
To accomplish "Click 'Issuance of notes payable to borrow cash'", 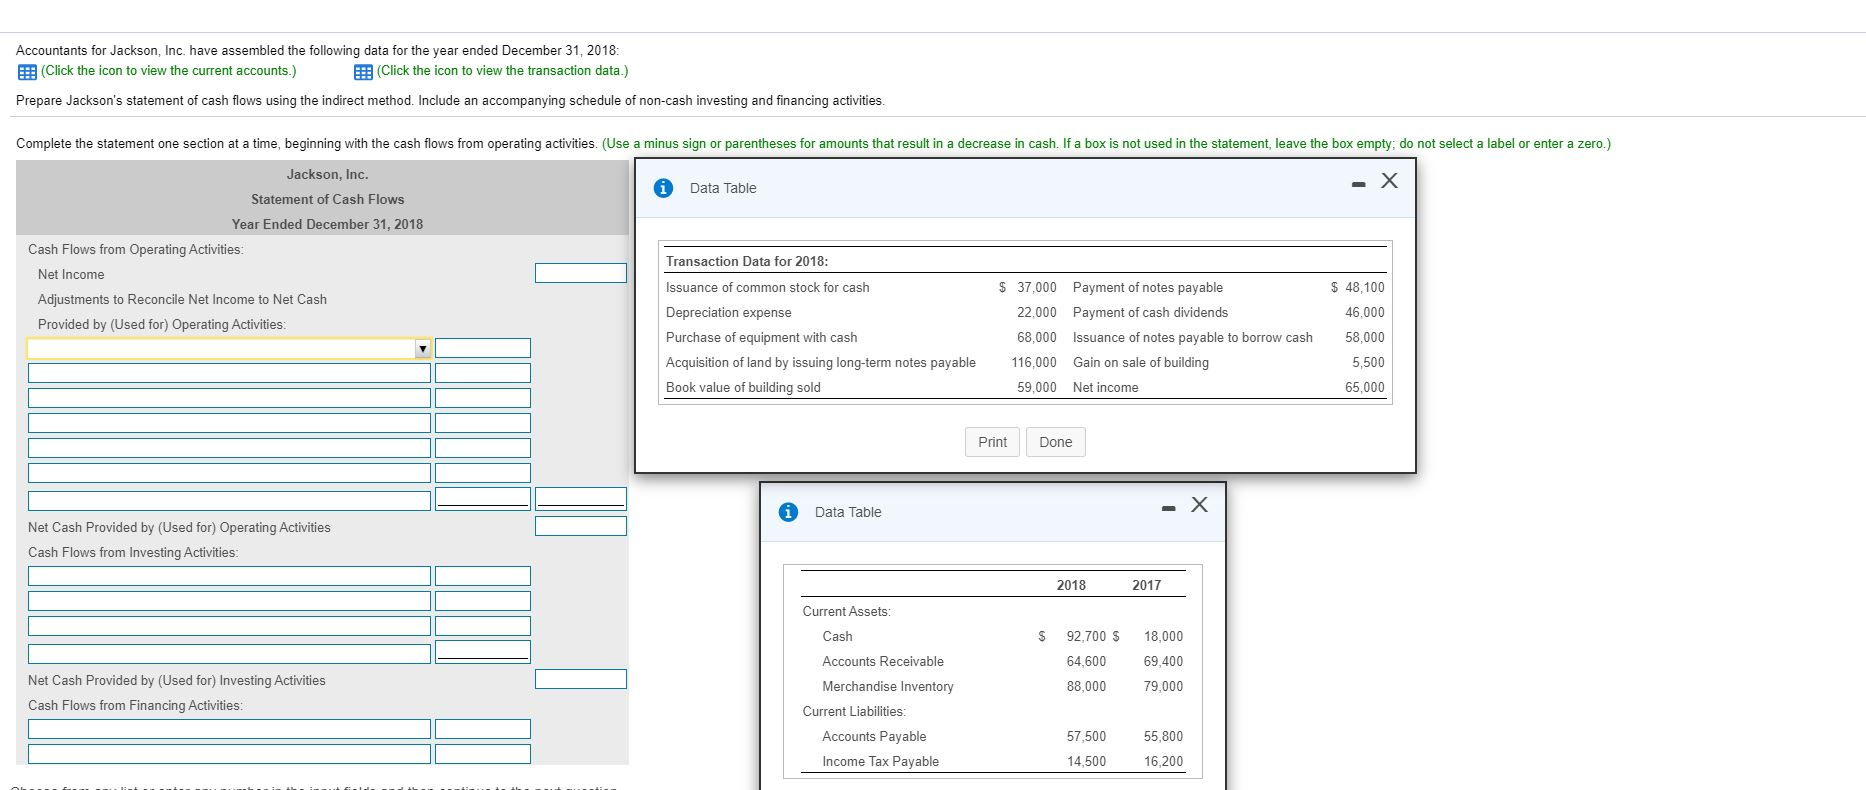I will 1193,338.
